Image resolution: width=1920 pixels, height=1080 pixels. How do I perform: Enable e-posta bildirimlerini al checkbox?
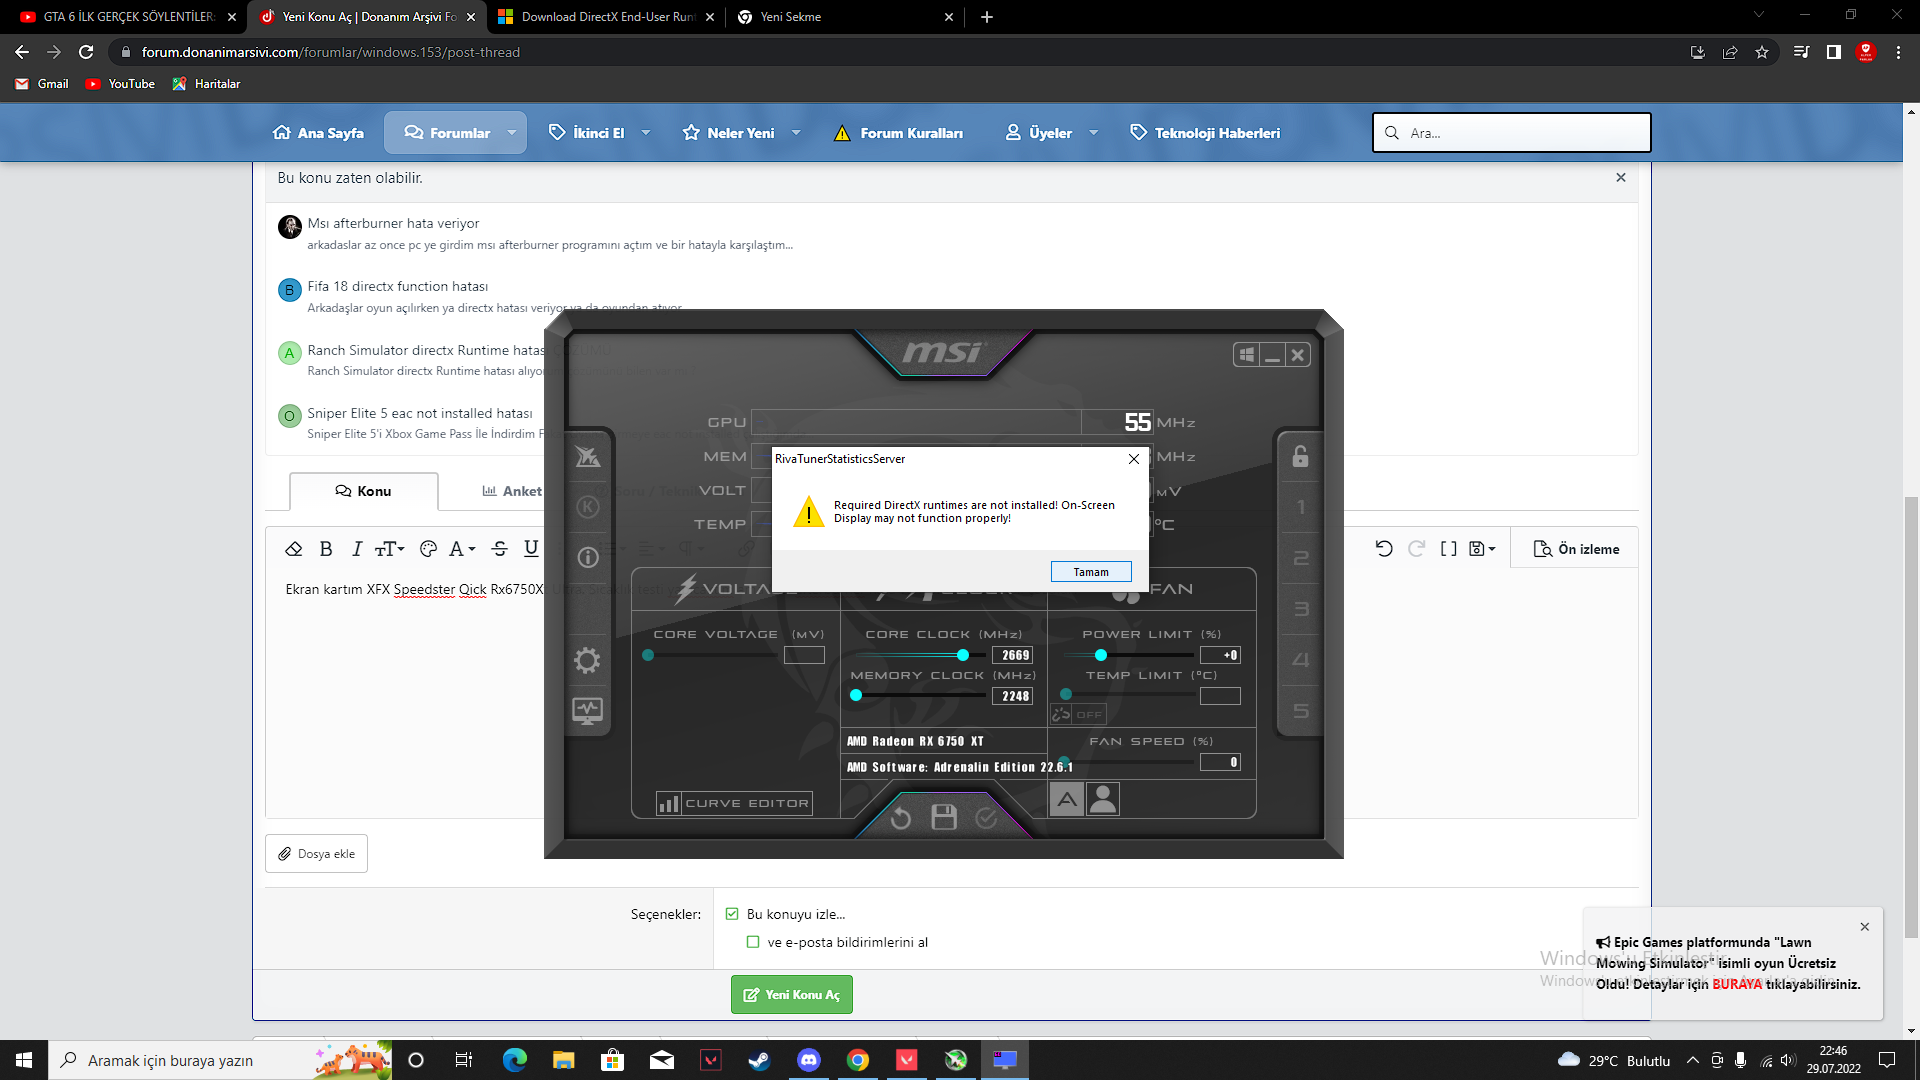pos(753,942)
